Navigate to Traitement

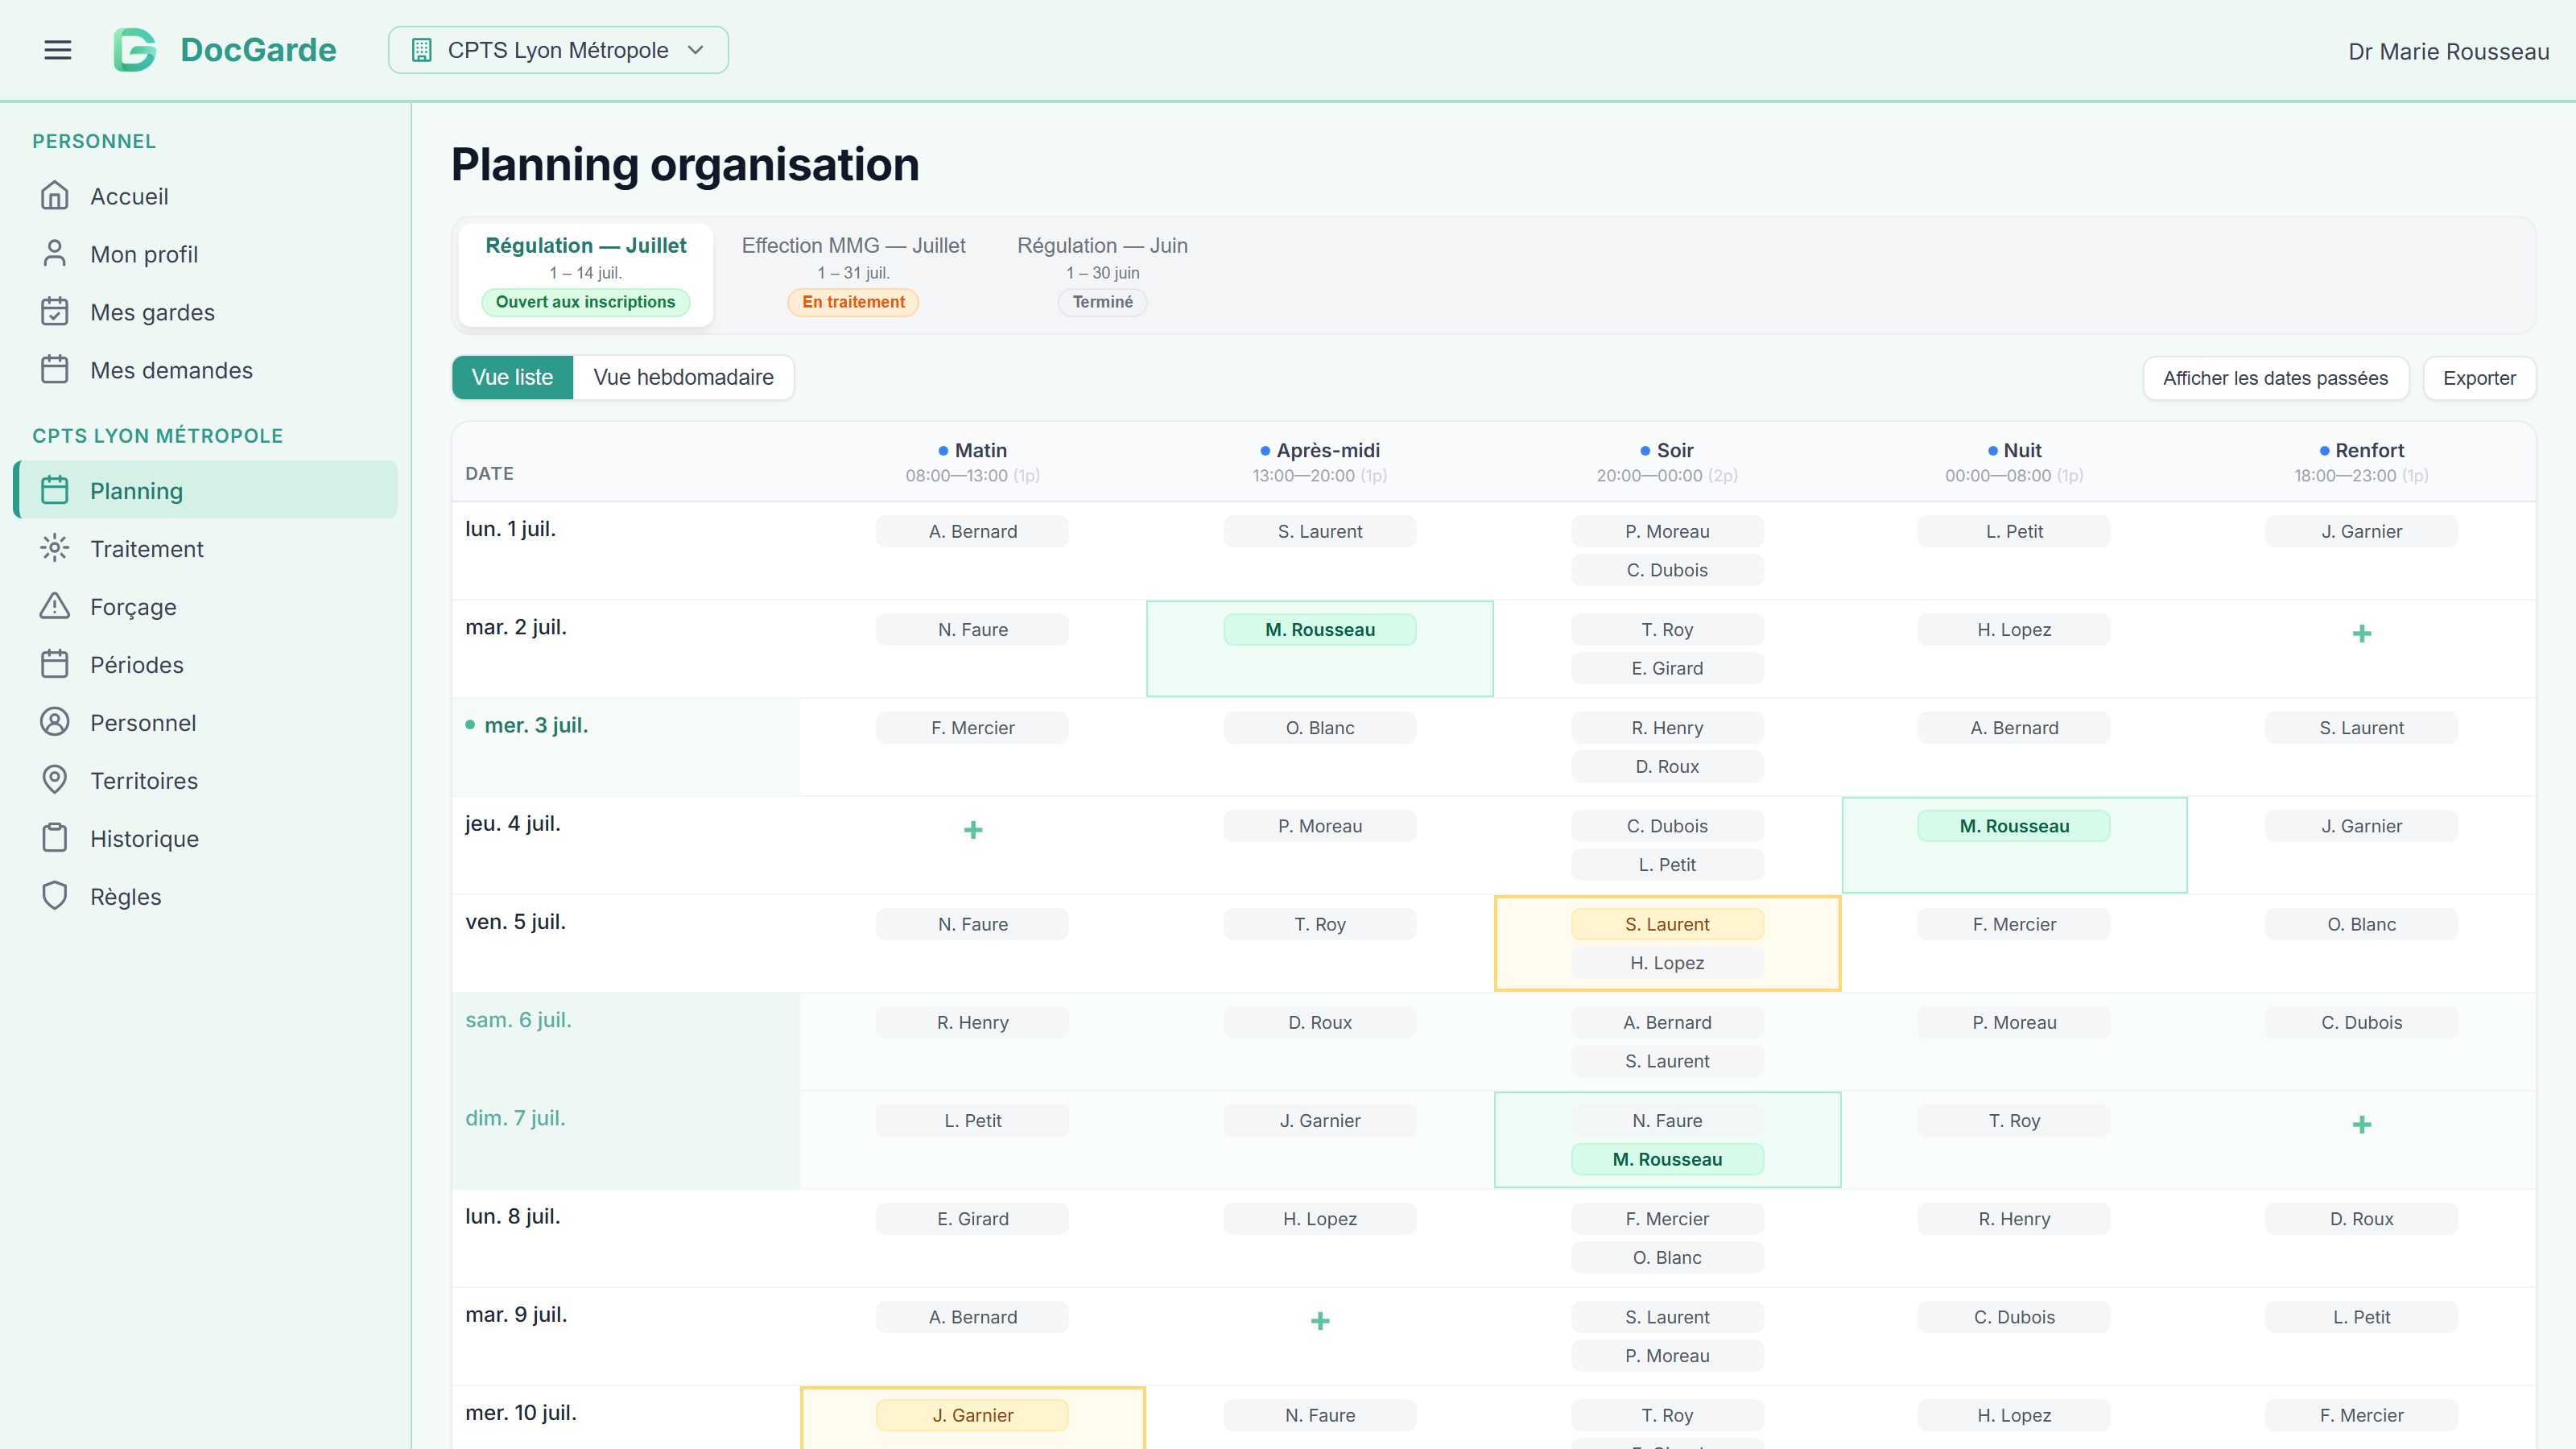pos(205,548)
